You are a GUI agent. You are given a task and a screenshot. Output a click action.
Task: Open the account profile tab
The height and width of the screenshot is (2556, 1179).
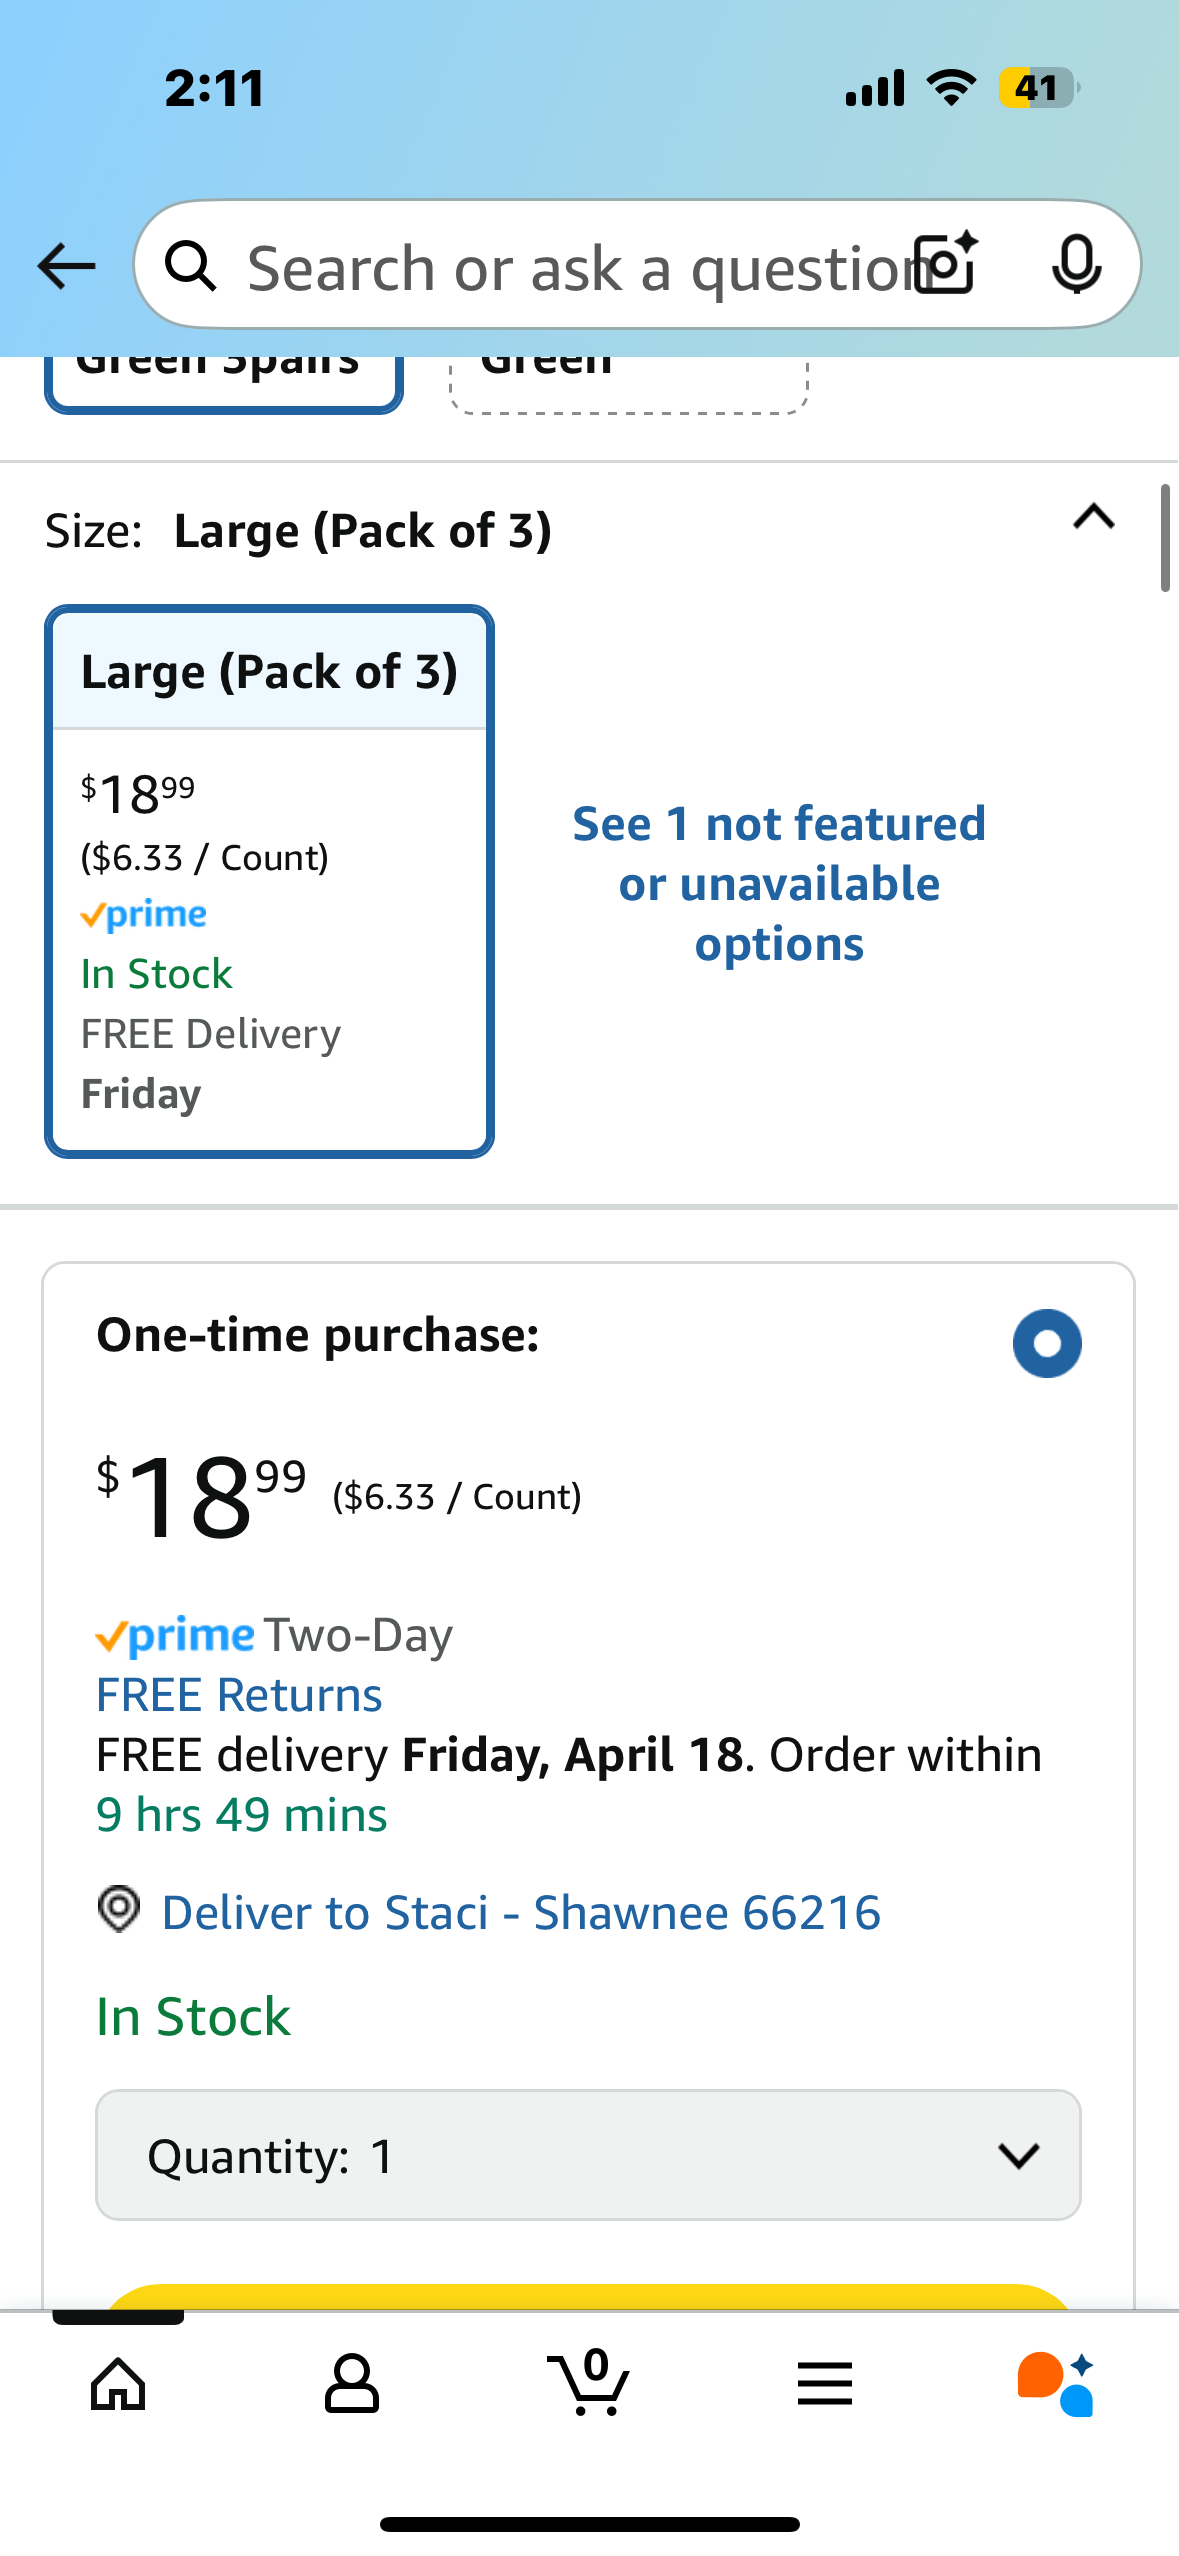(x=352, y=2384)
